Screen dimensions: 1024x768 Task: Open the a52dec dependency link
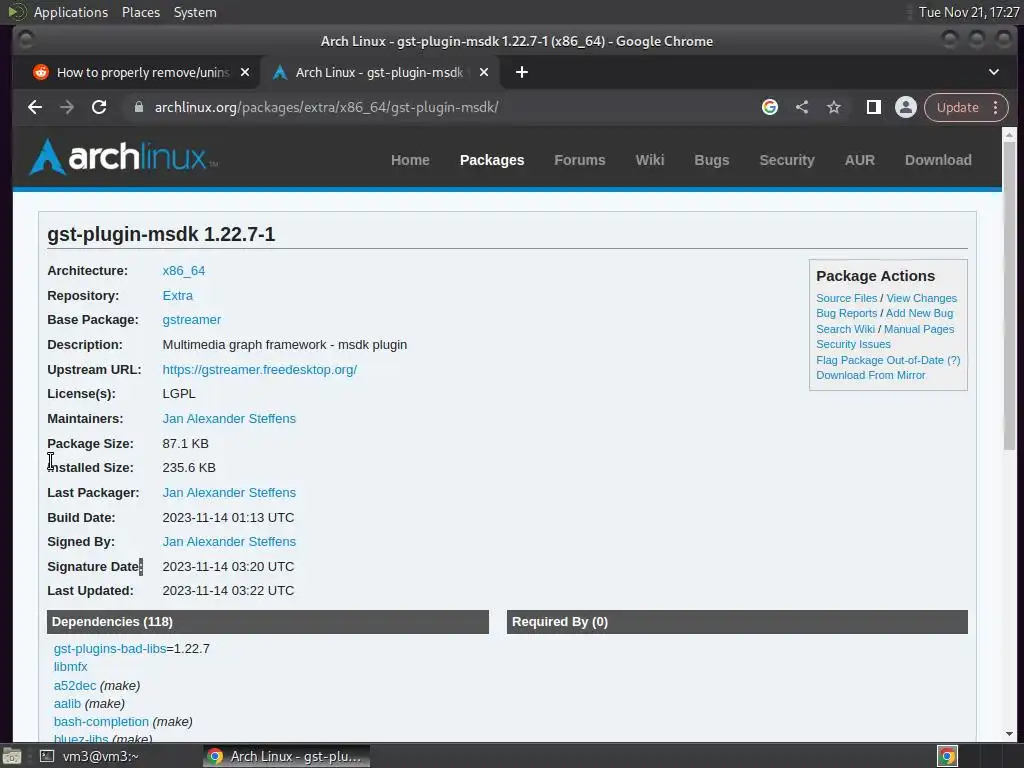tap(74, 686)
